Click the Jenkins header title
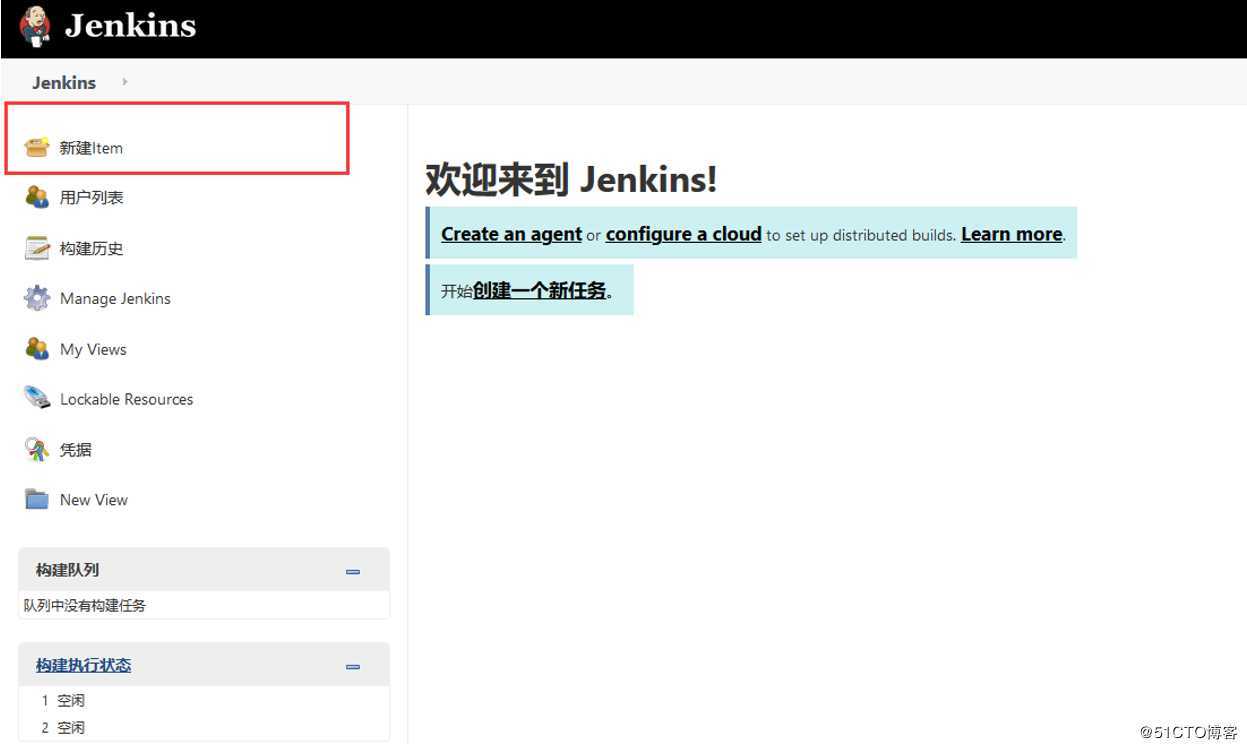Viewport: 1247px width, 749px height. click(130, 26)
